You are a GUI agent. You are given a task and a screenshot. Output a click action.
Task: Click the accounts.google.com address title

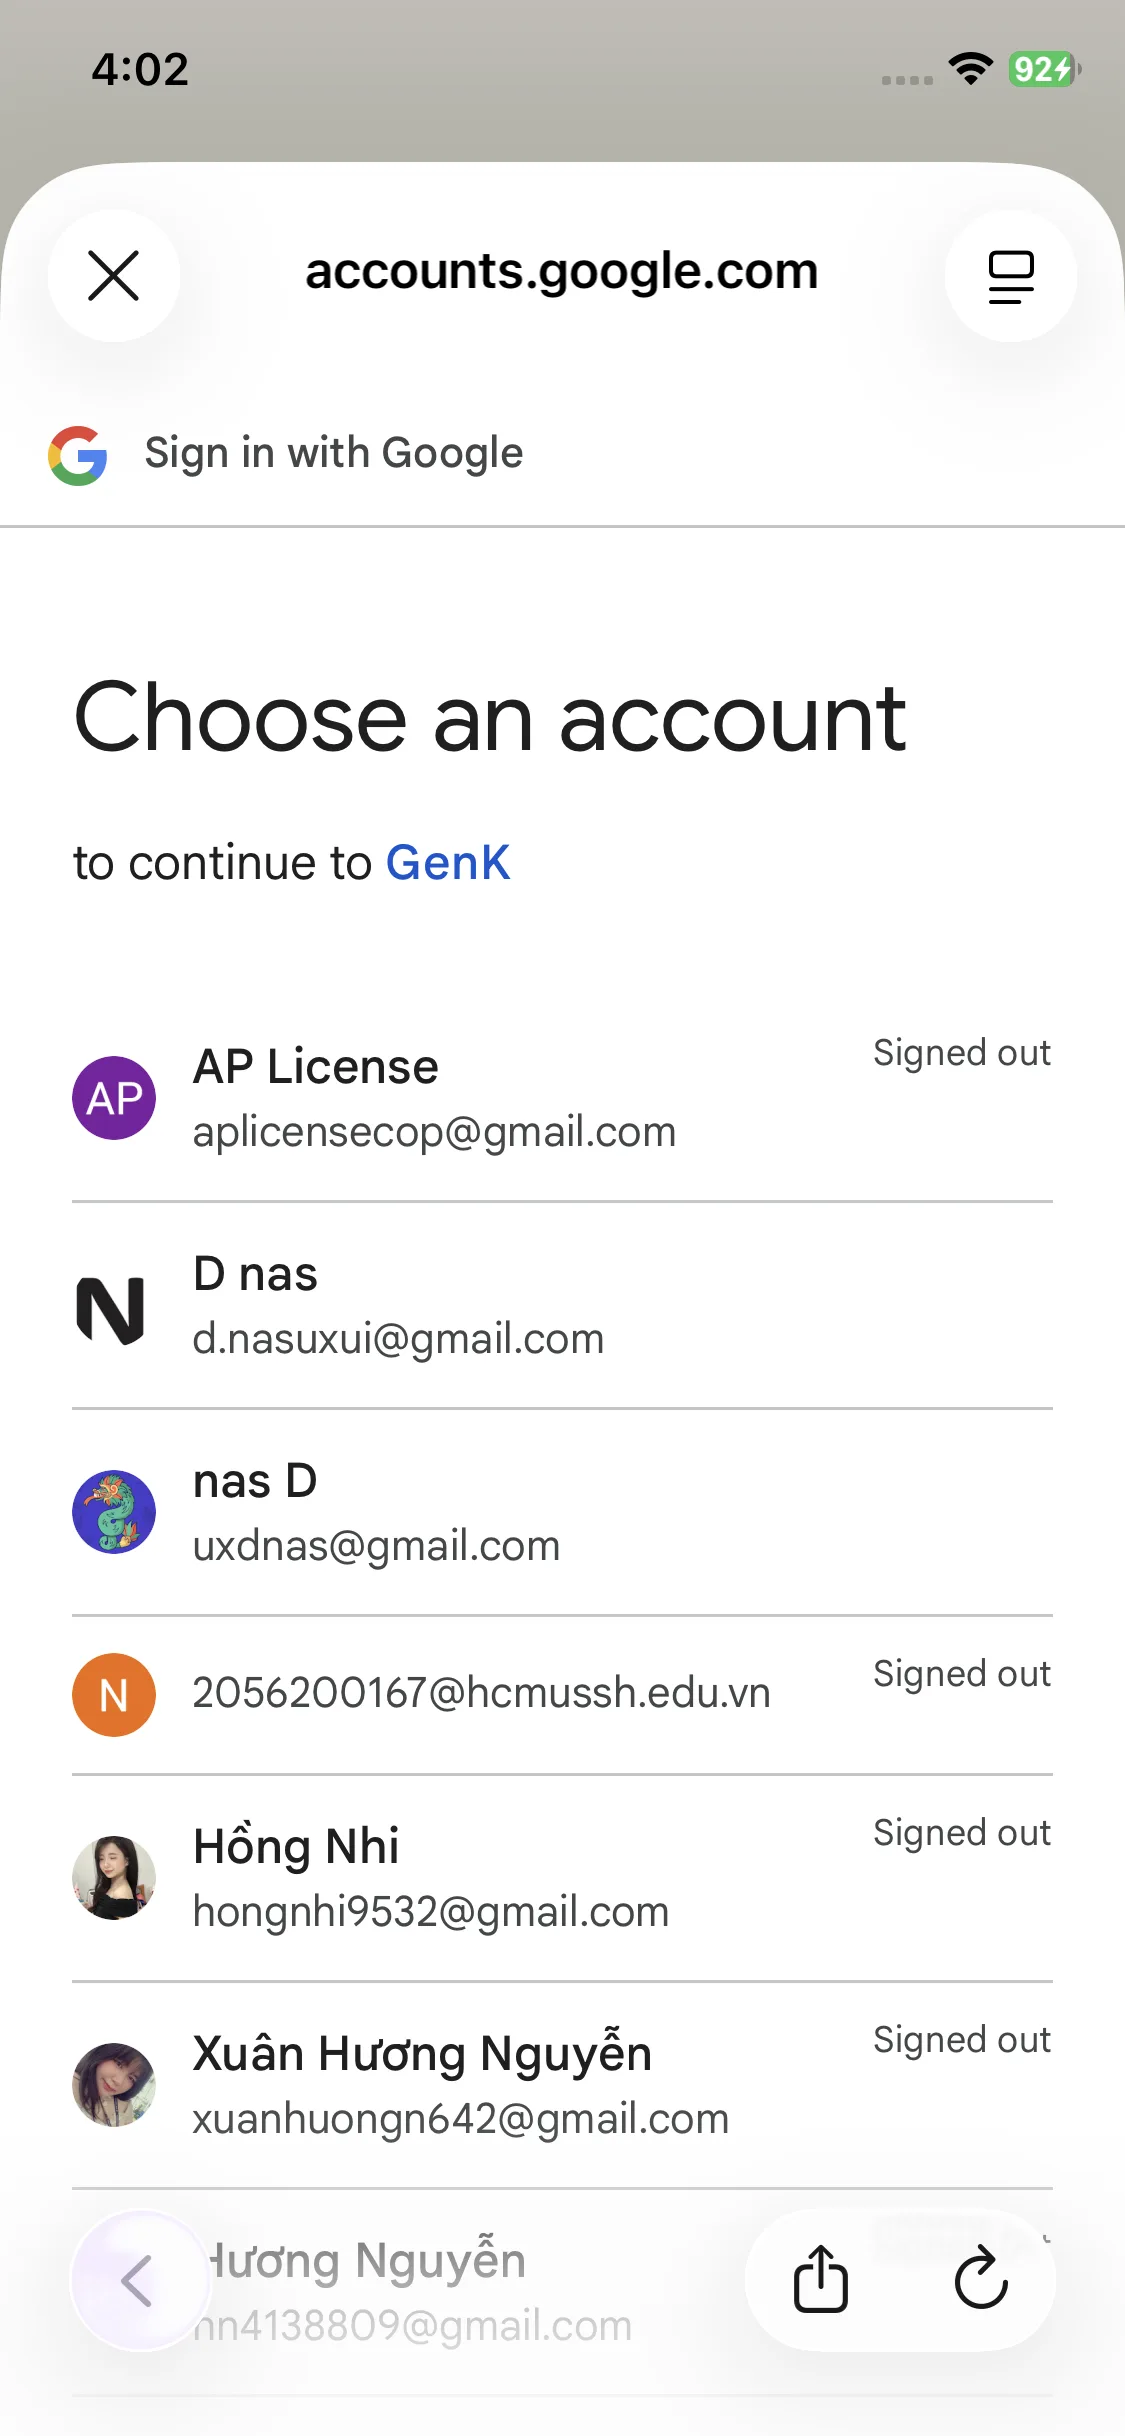(561, 272)
